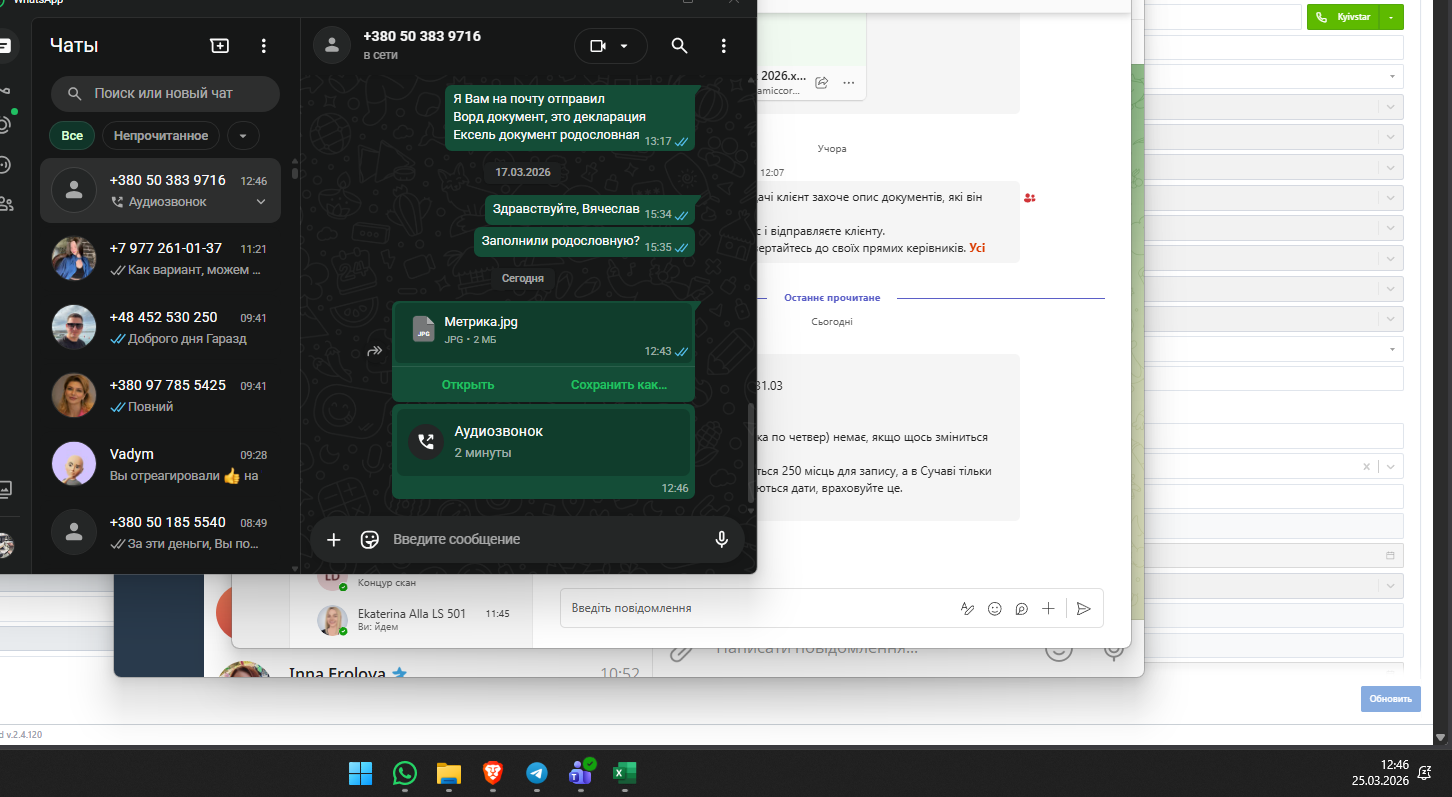Open the WhatsApp emoji and sticker picker
The width and height of the screenshot is (1452, 797).
click(x=370, y=539)
